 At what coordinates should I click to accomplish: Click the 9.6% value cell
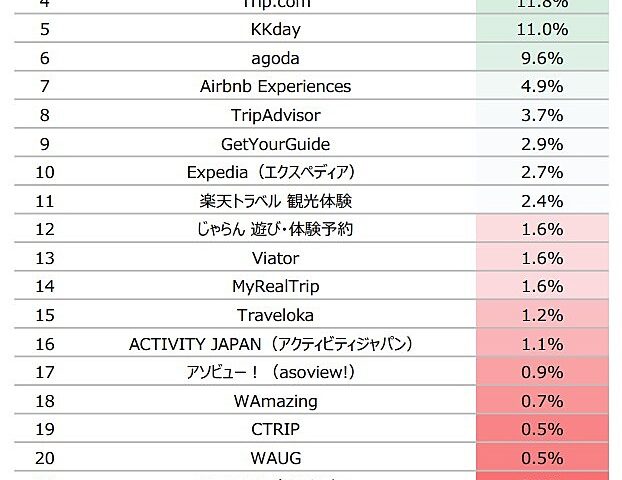(544, 58)
